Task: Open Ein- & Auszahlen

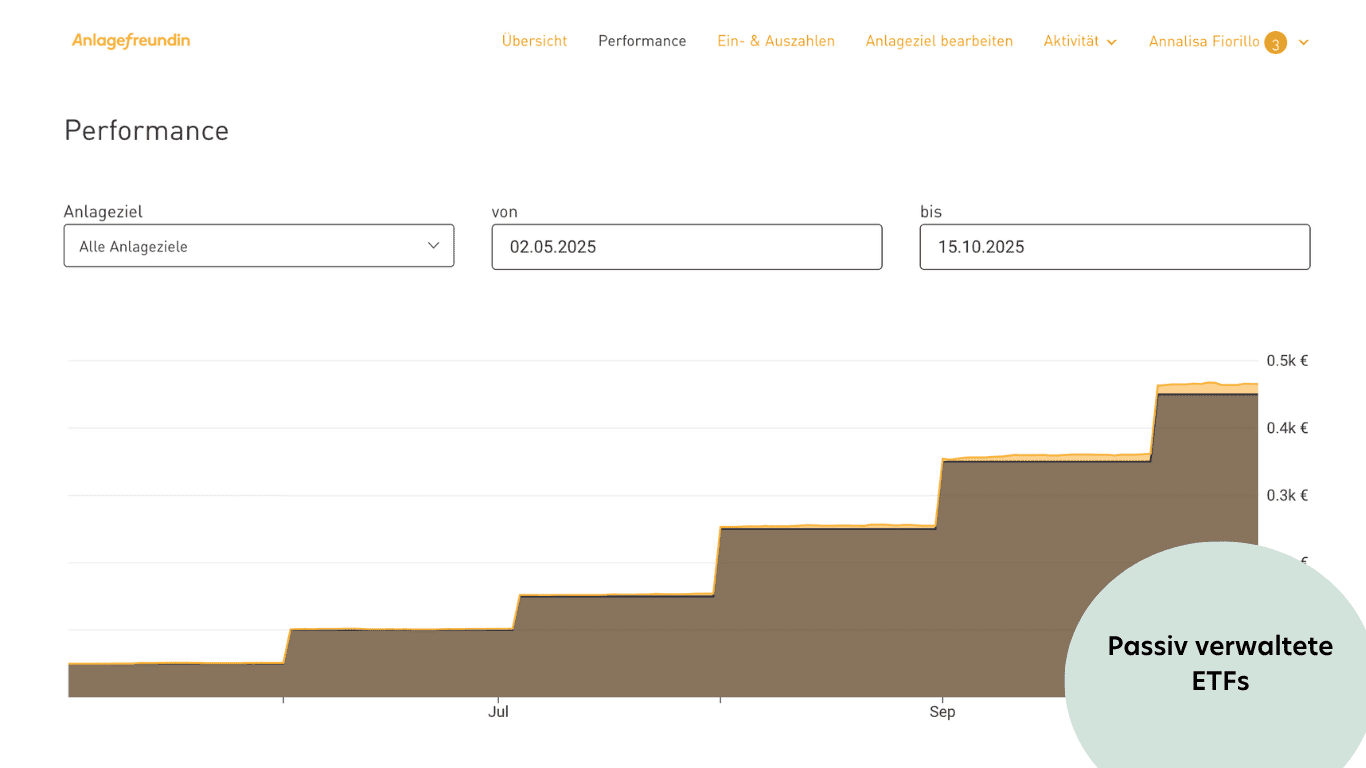Action: pyautogui.click(x=775, y=41)
